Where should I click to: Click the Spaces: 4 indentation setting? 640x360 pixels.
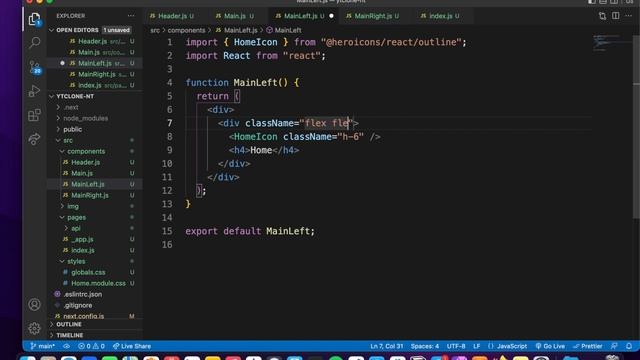tap(424, 346)
